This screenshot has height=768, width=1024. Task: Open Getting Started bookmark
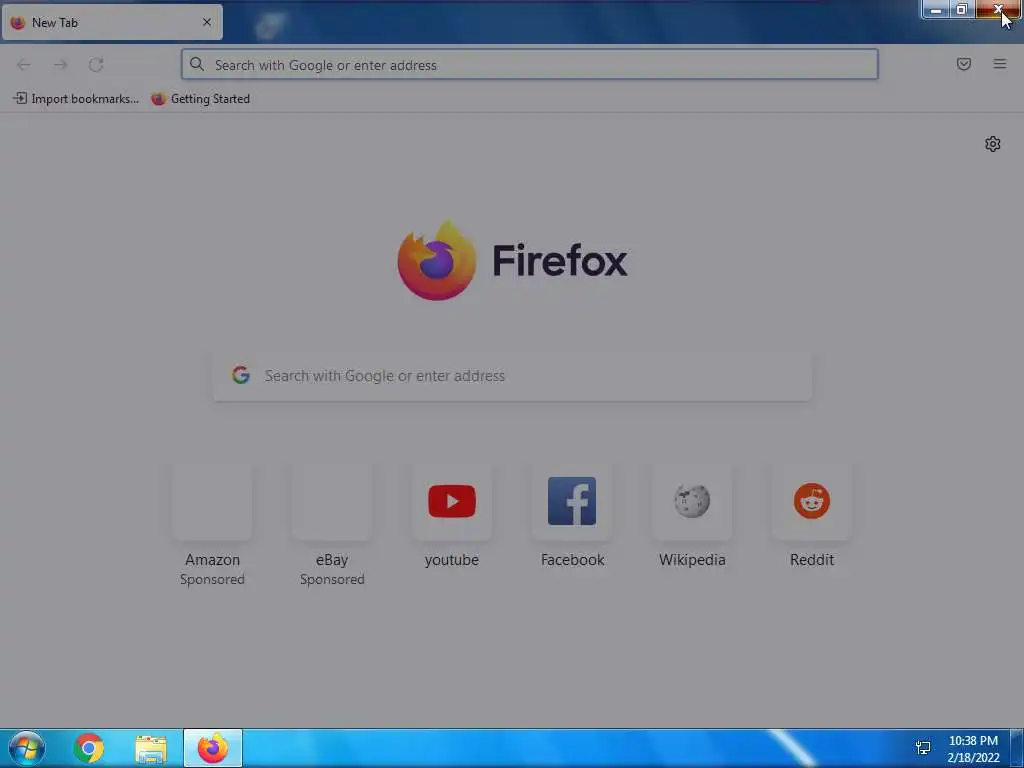pyautogui.click(x=200, y=99)
